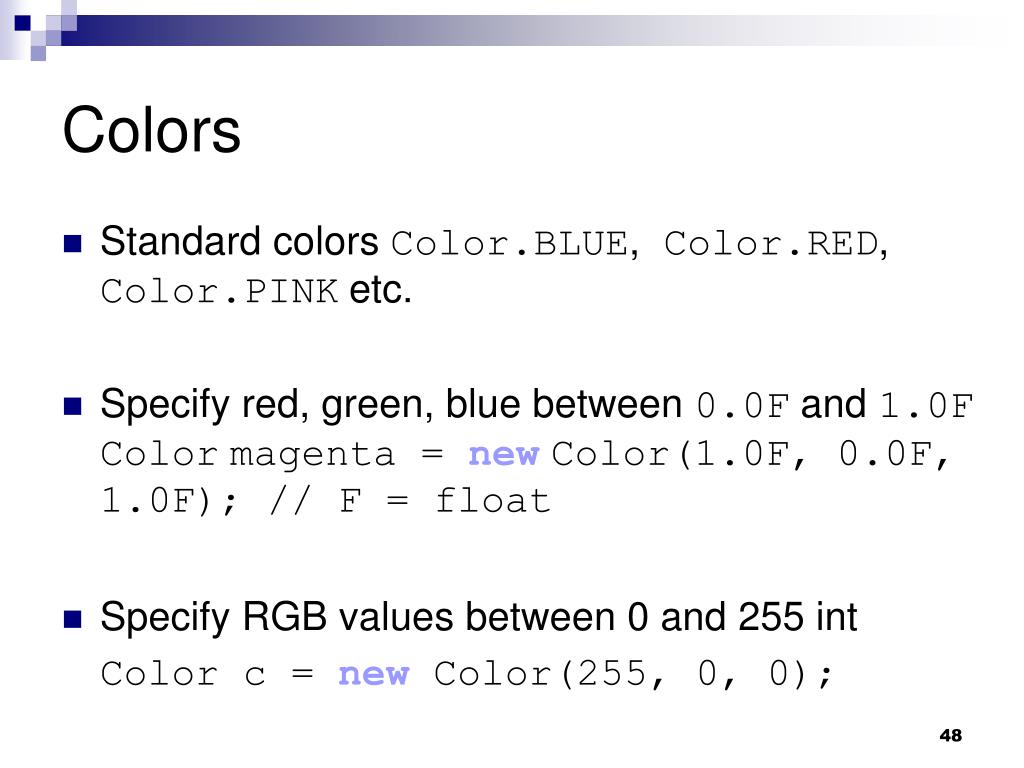The width and height of the screenshot is (1024, 768).
Task: Click the Color.RED code text
Action: pyautogui.click(x=771, y=244)
